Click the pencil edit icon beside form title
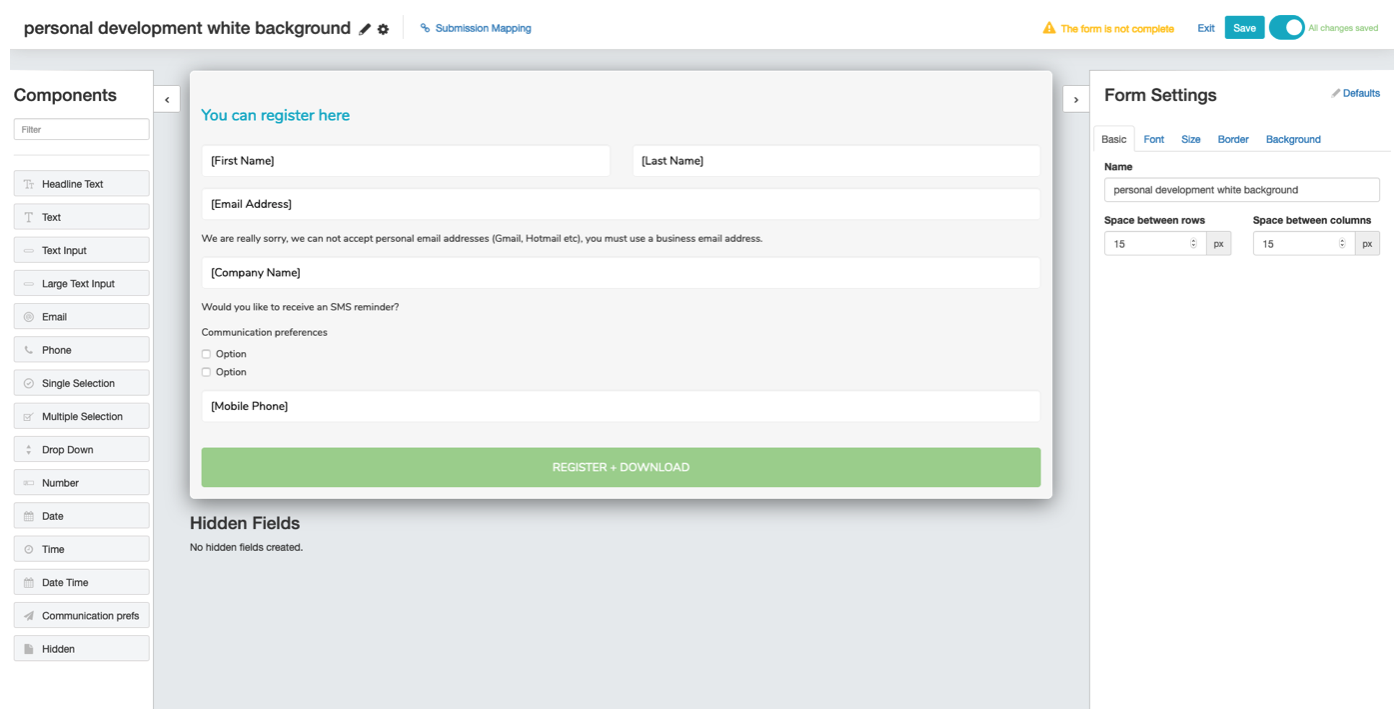The image size is (1399, 714). pos(365,30)
